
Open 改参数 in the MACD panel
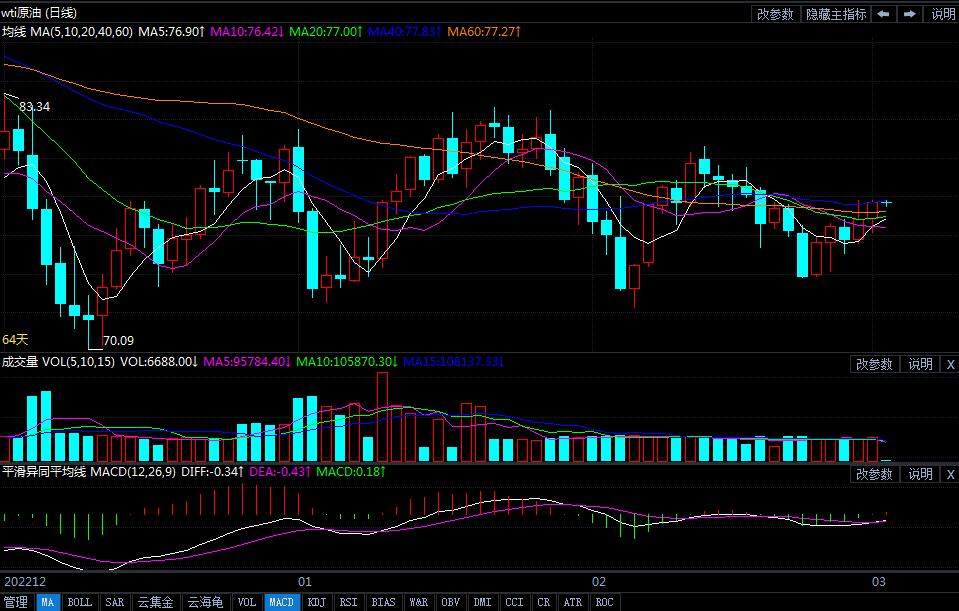click(874, 474)
